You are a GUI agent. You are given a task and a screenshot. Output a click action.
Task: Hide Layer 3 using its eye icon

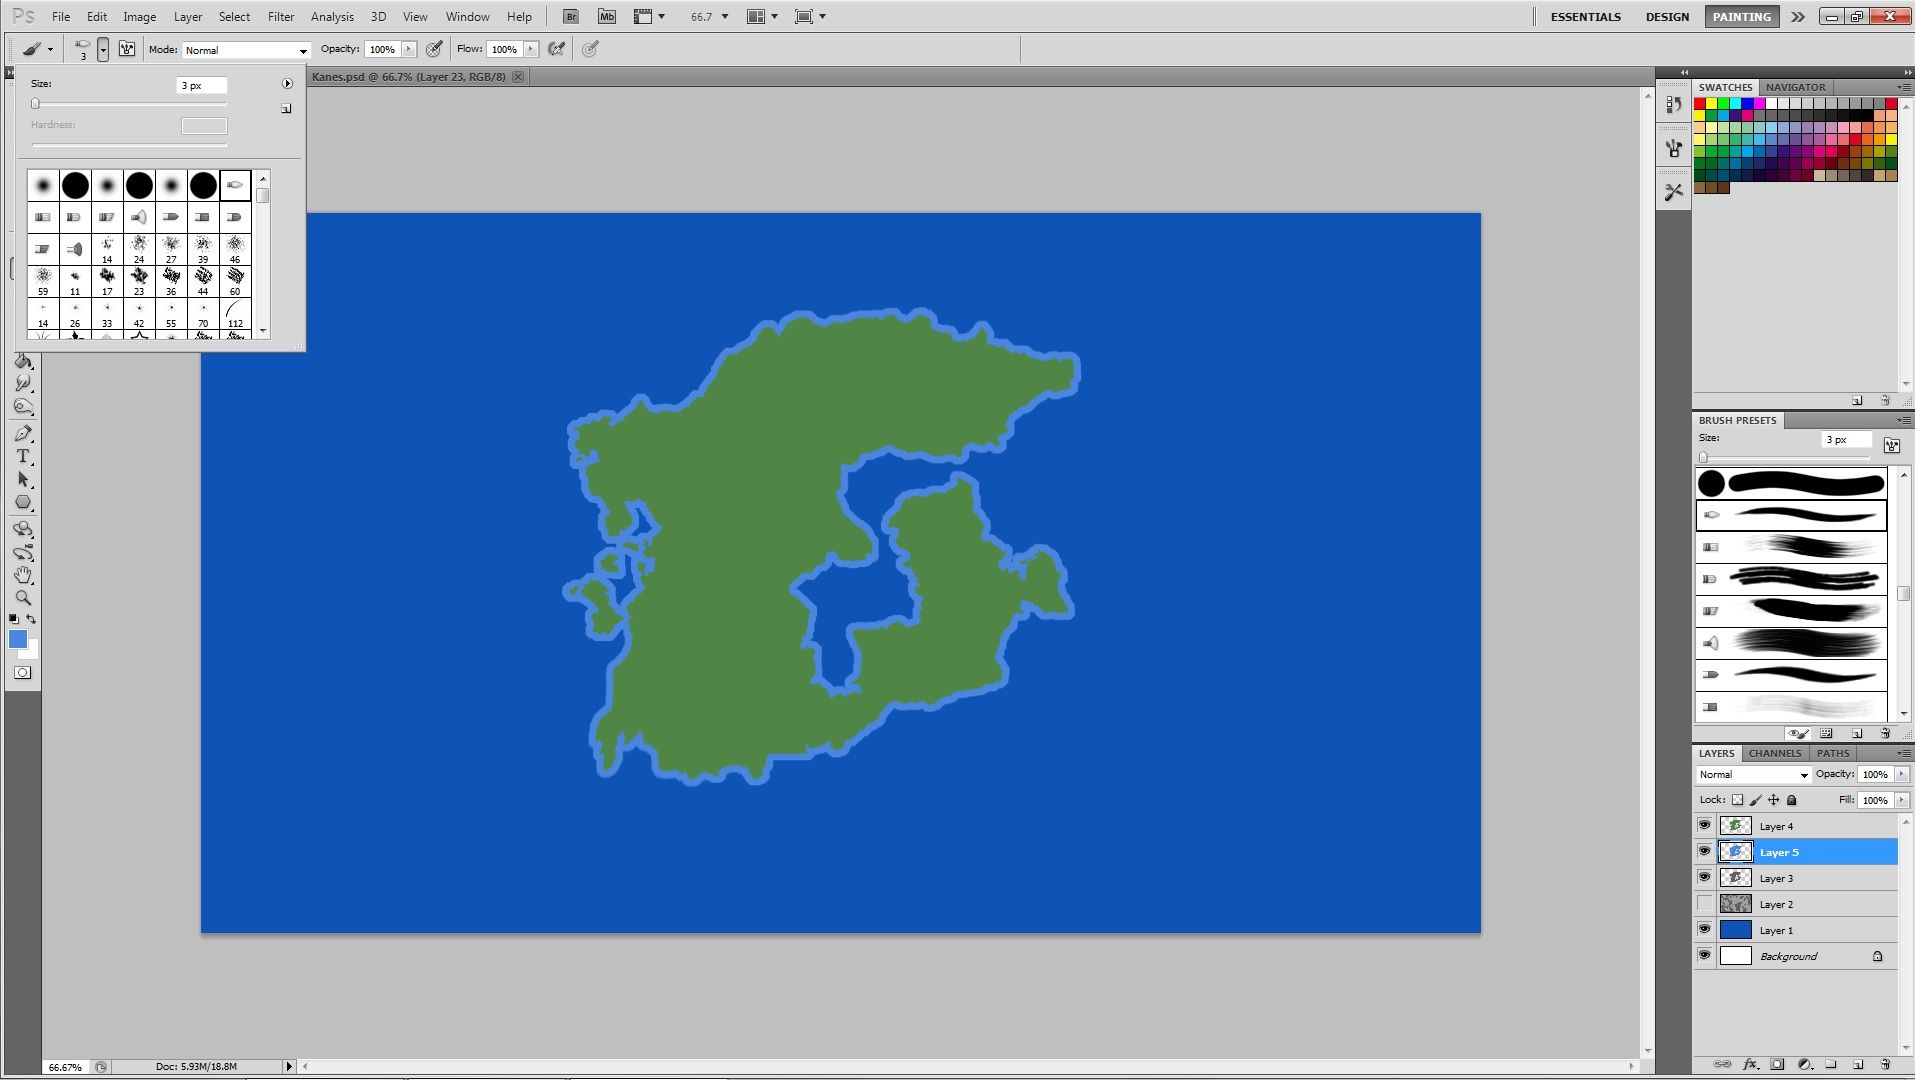pyautogui.click(x=1705, y=878)
